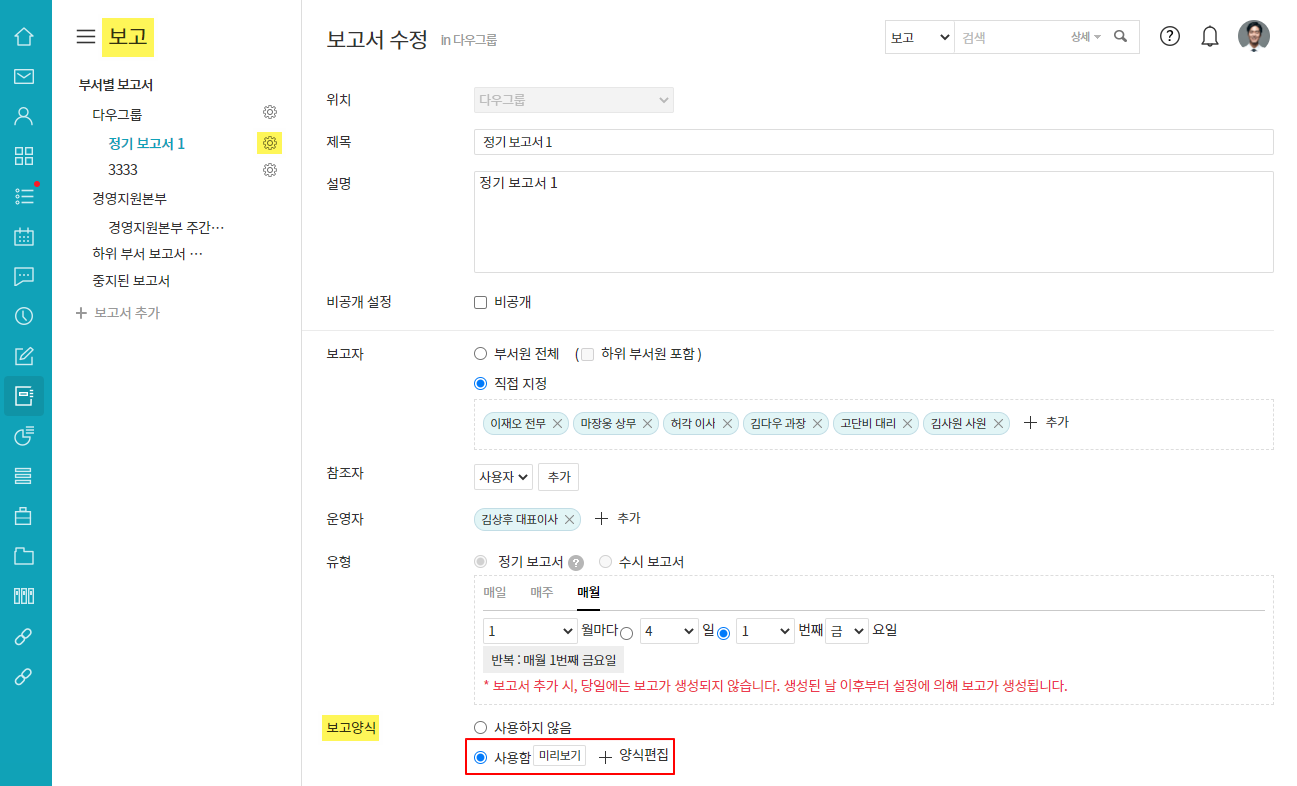Click the notification bell icon
The height and width of the screenshot is (786, 1297).
pos(1210,37)
